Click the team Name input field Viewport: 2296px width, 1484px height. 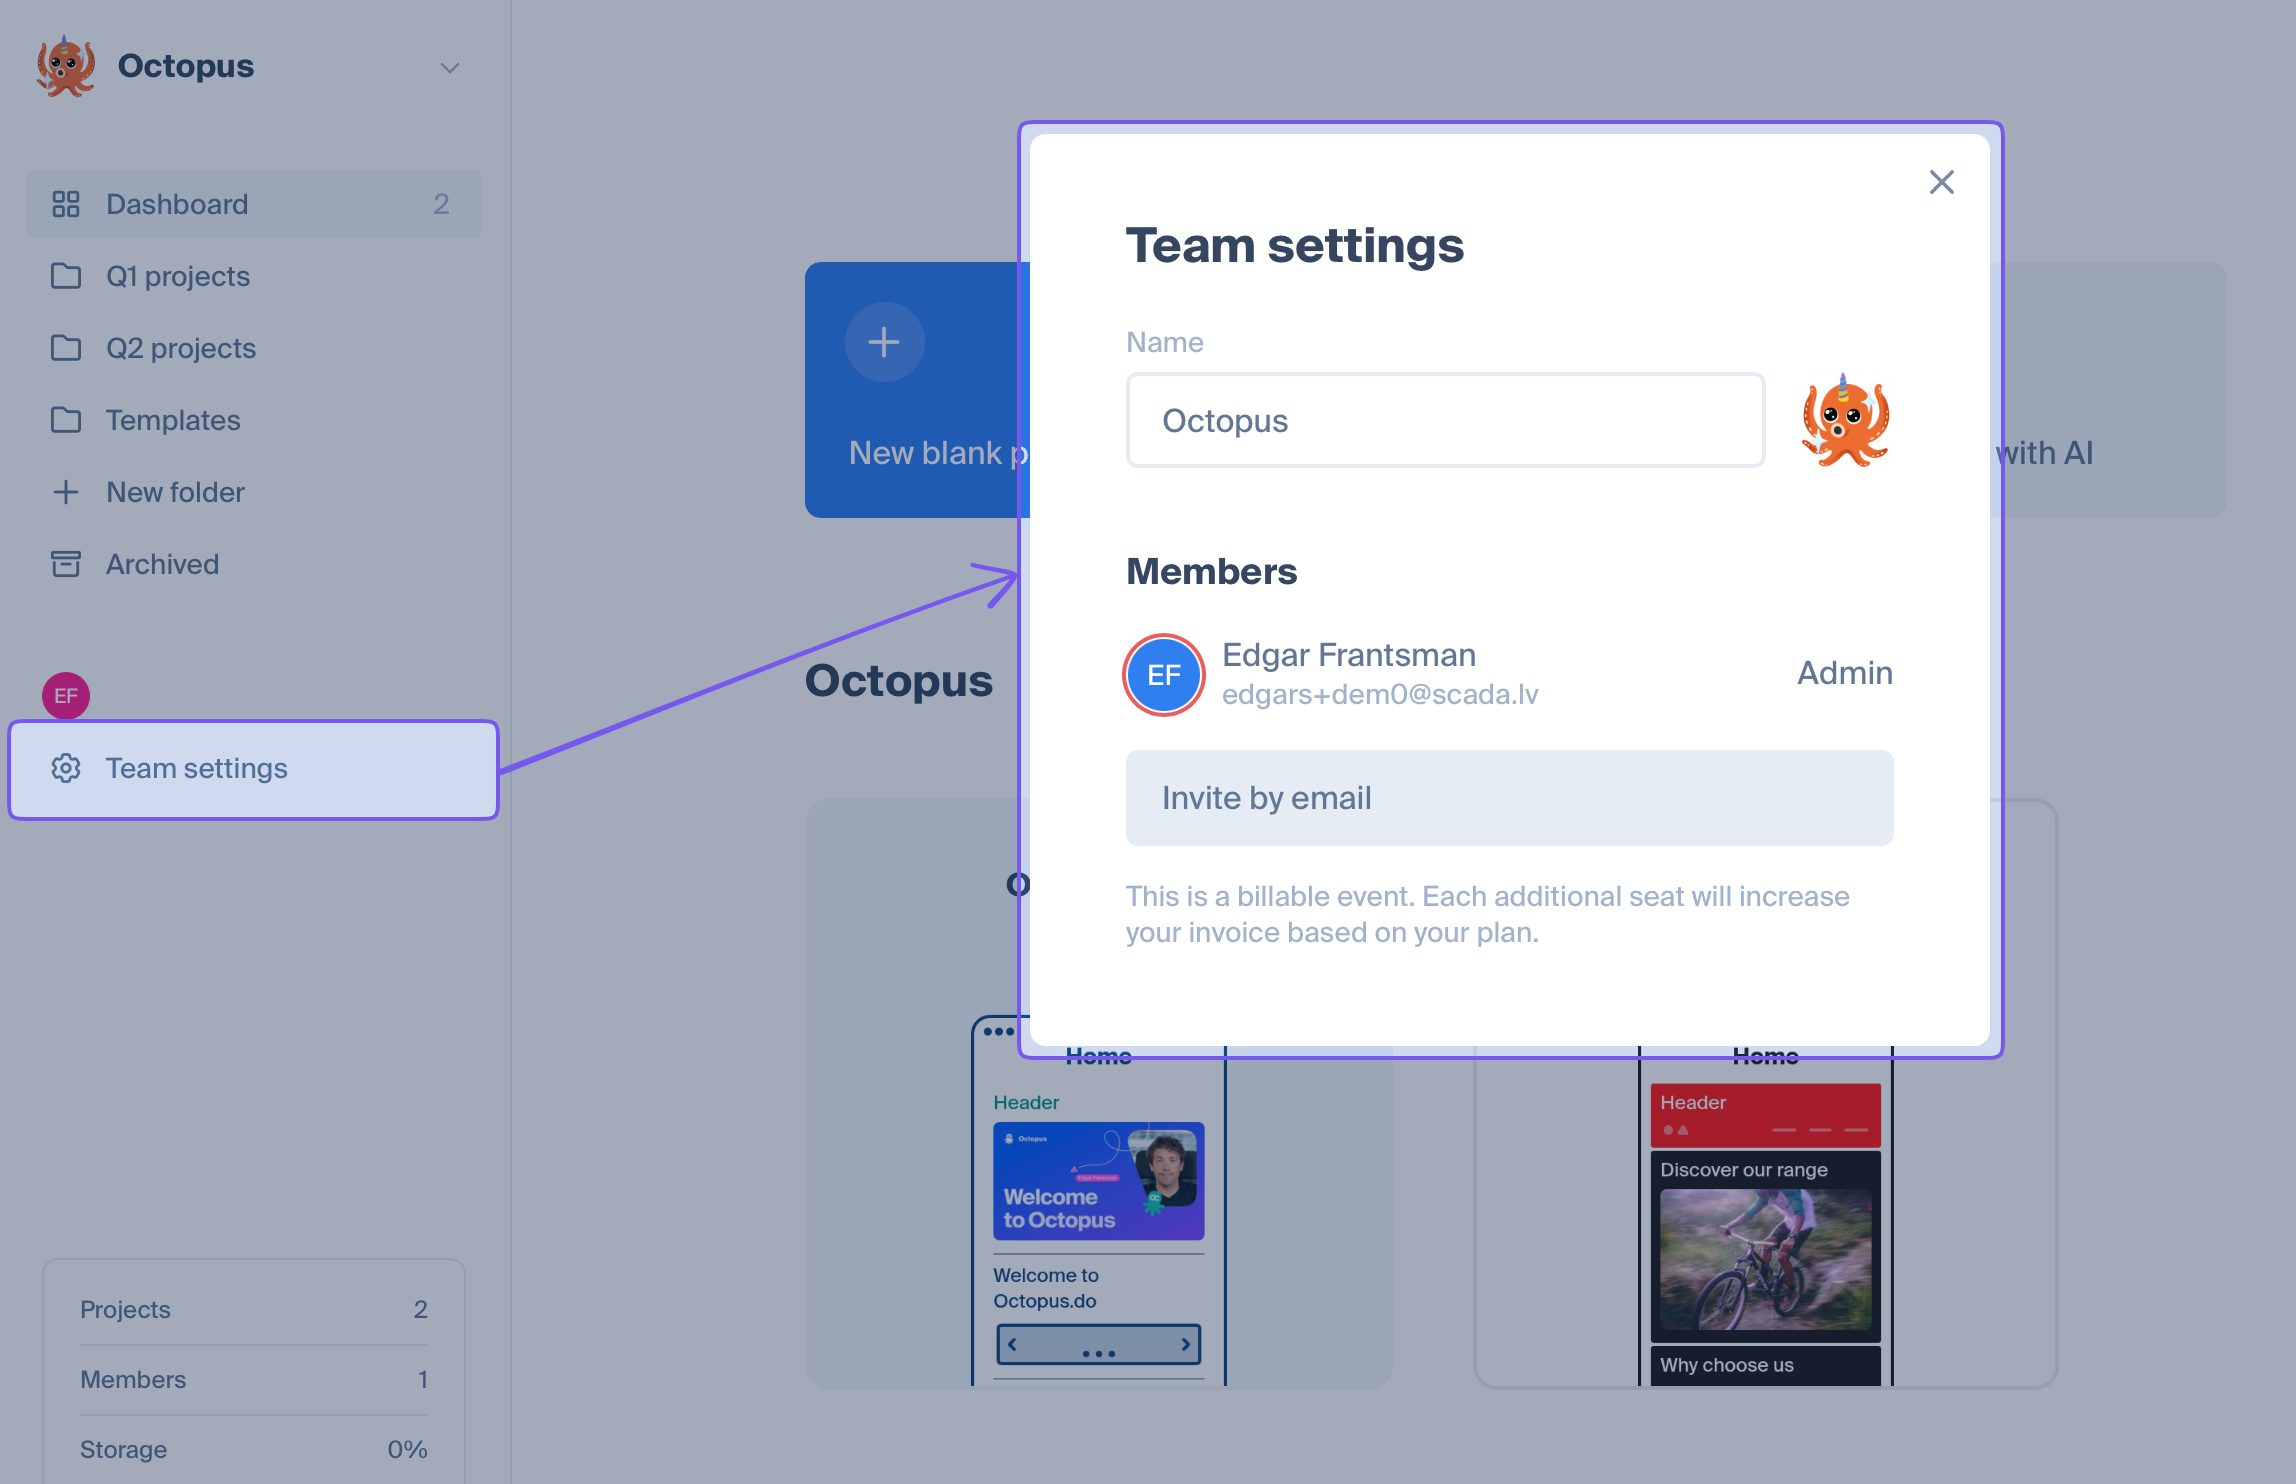[x=1445, y=421]
